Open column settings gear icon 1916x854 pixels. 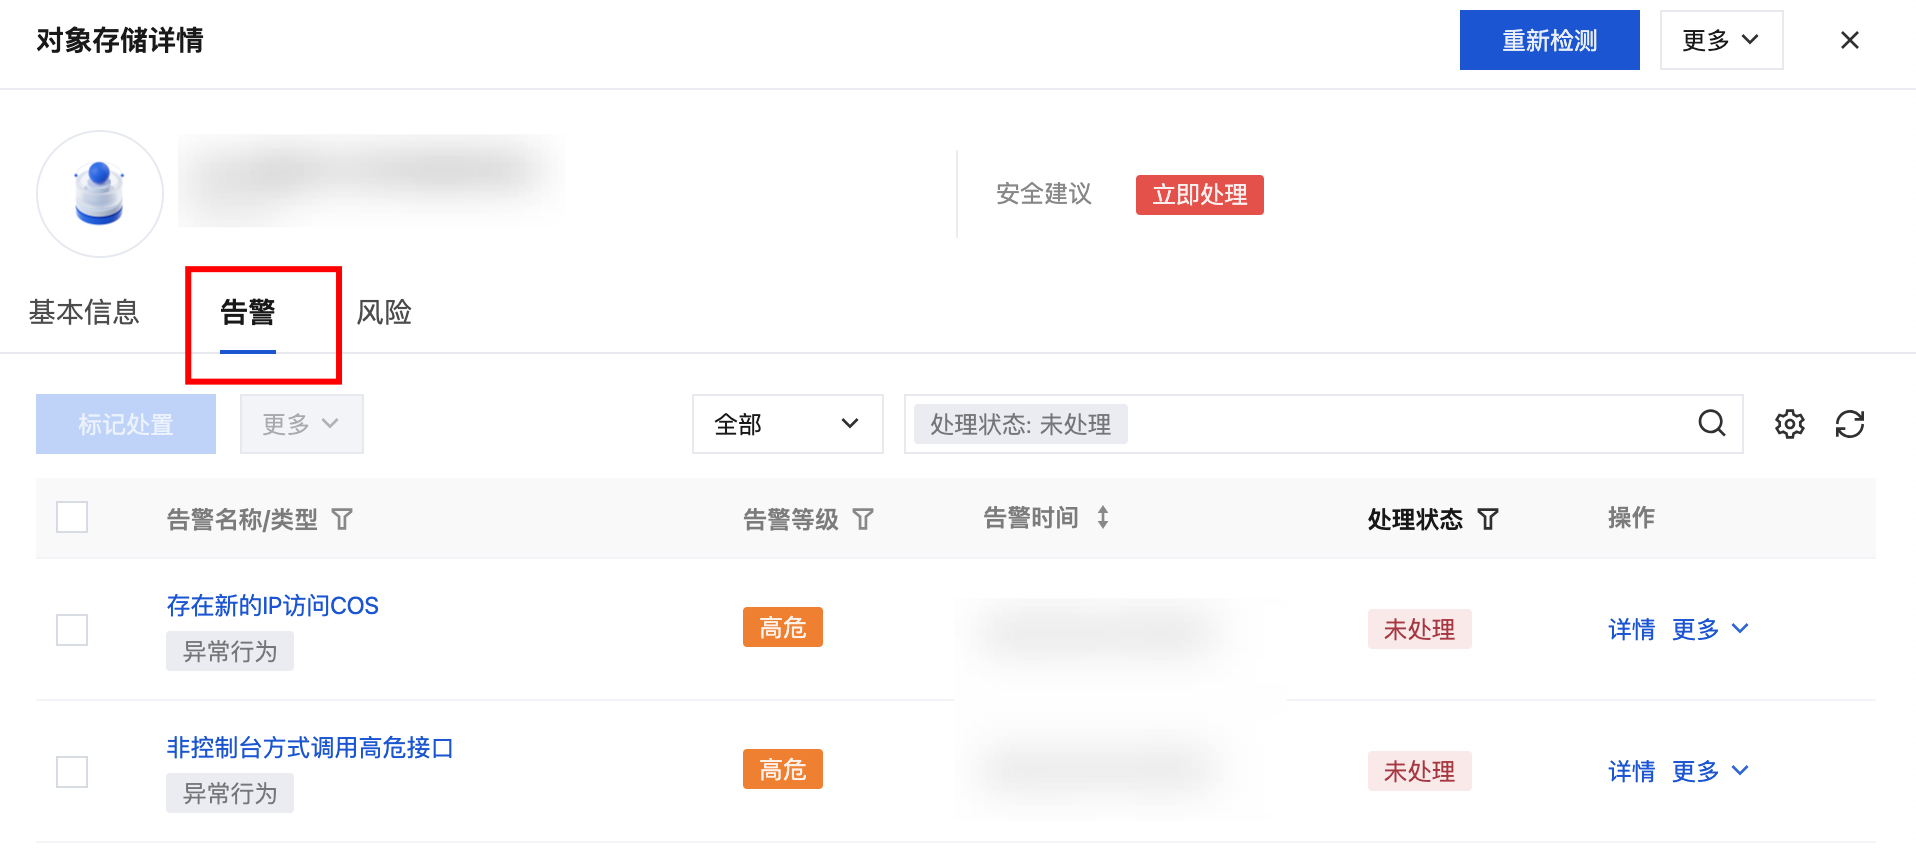(x=1789, y=424)
